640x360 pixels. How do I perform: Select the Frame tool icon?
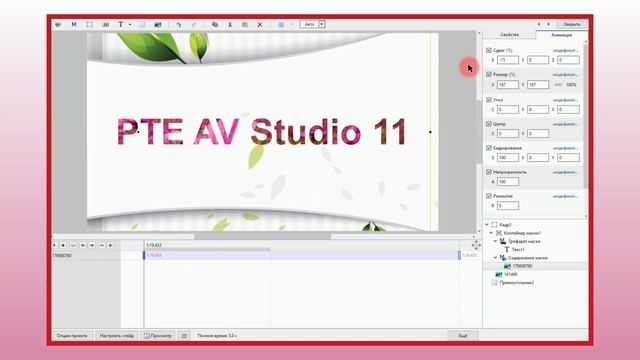[89, 24]
